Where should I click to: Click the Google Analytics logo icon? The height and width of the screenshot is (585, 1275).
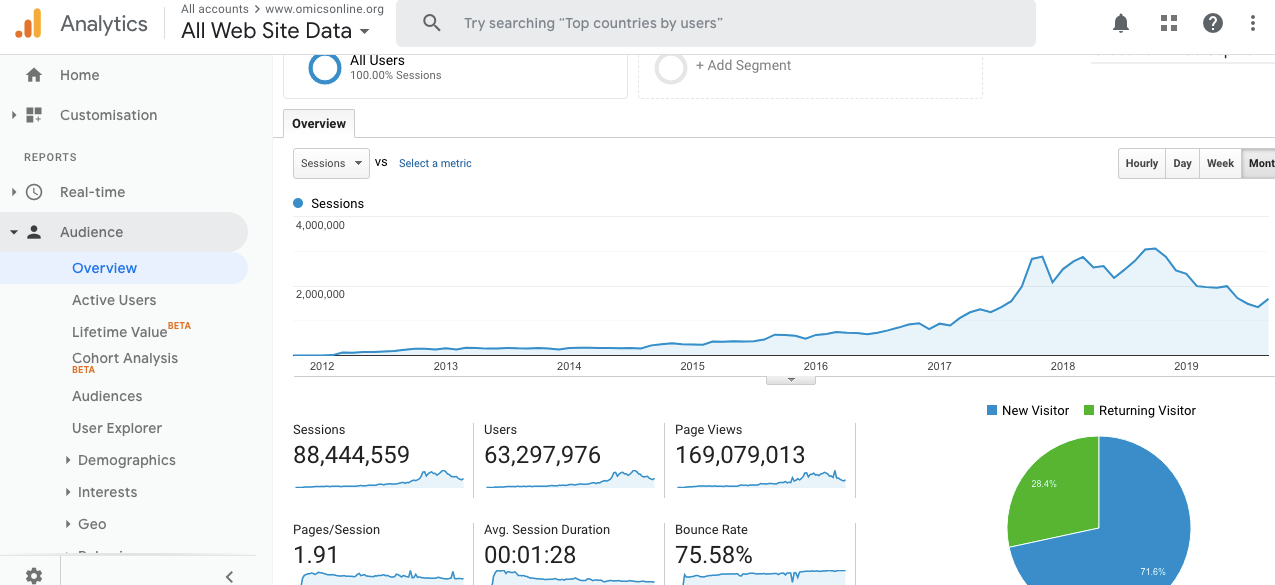point(28,23)
